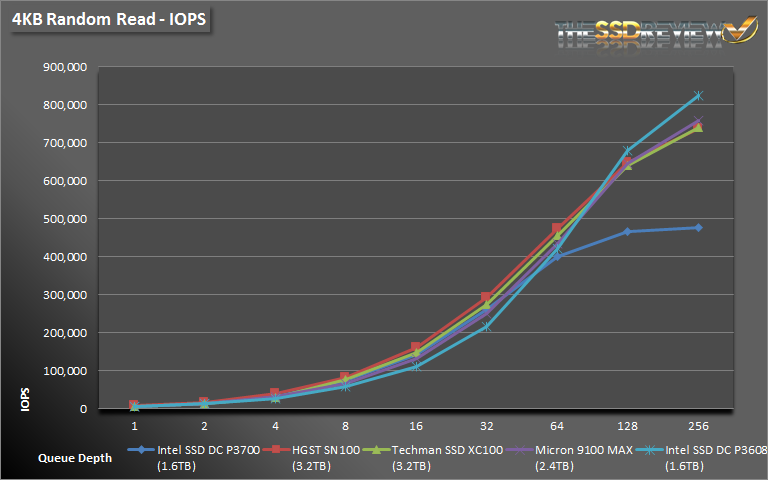Image resolution: width=768 pixels, height=480 pixels.
Task: Click the Intel SSD DC P3608 legend marker
Action: coord(649,449)
